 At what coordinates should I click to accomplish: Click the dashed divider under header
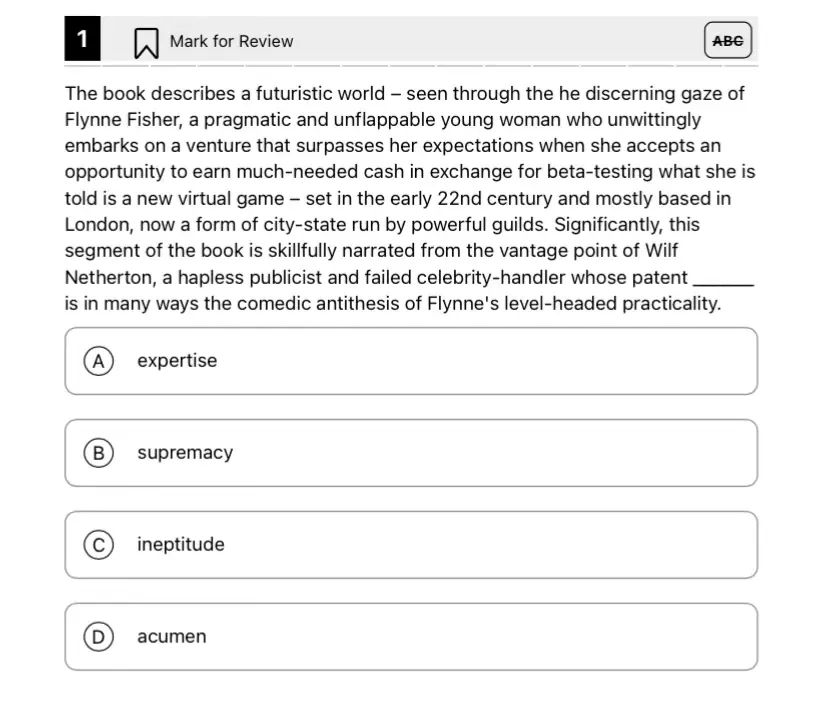(411, 66)
